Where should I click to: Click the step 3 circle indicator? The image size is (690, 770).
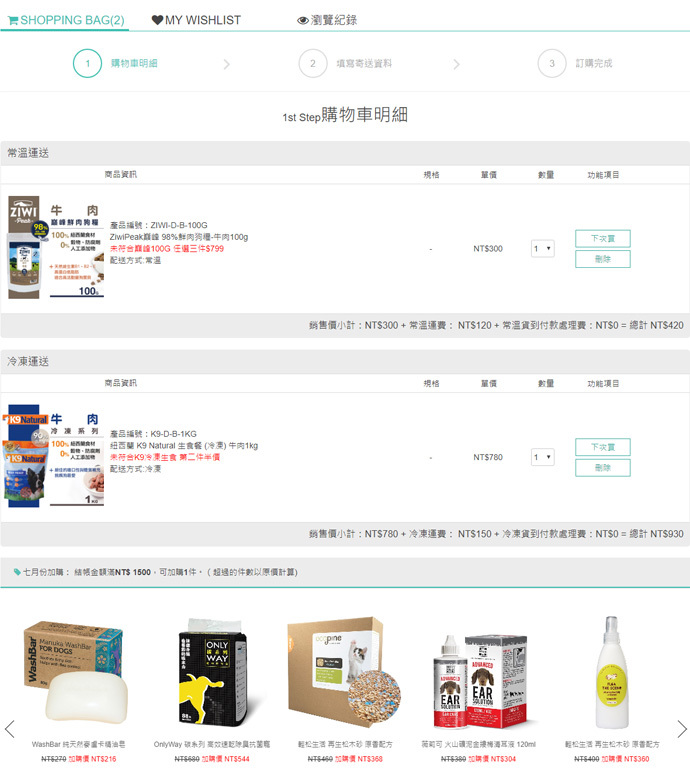(x=552, y=63)
